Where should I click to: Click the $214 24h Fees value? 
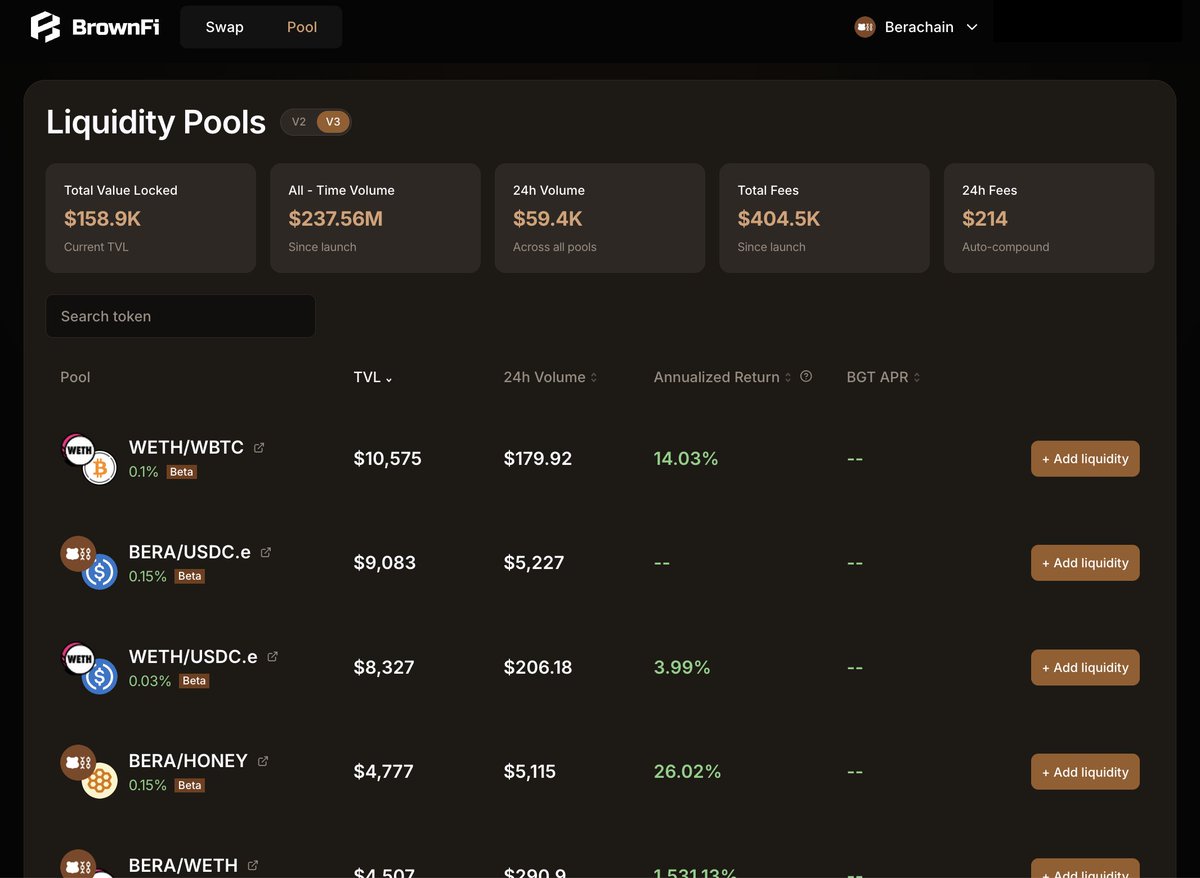click(985, 219)
